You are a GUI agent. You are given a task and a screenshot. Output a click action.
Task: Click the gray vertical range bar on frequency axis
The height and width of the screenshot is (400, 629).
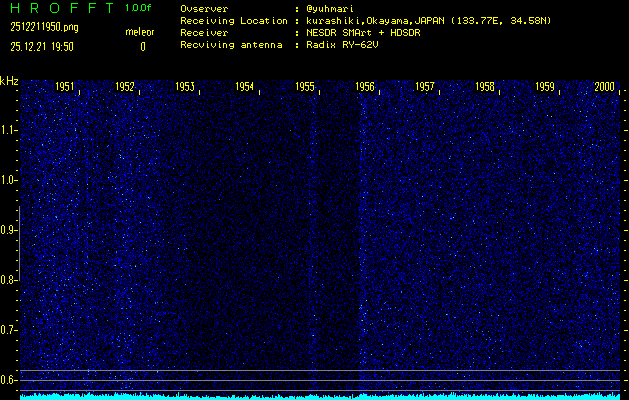(x=19, y=243)
